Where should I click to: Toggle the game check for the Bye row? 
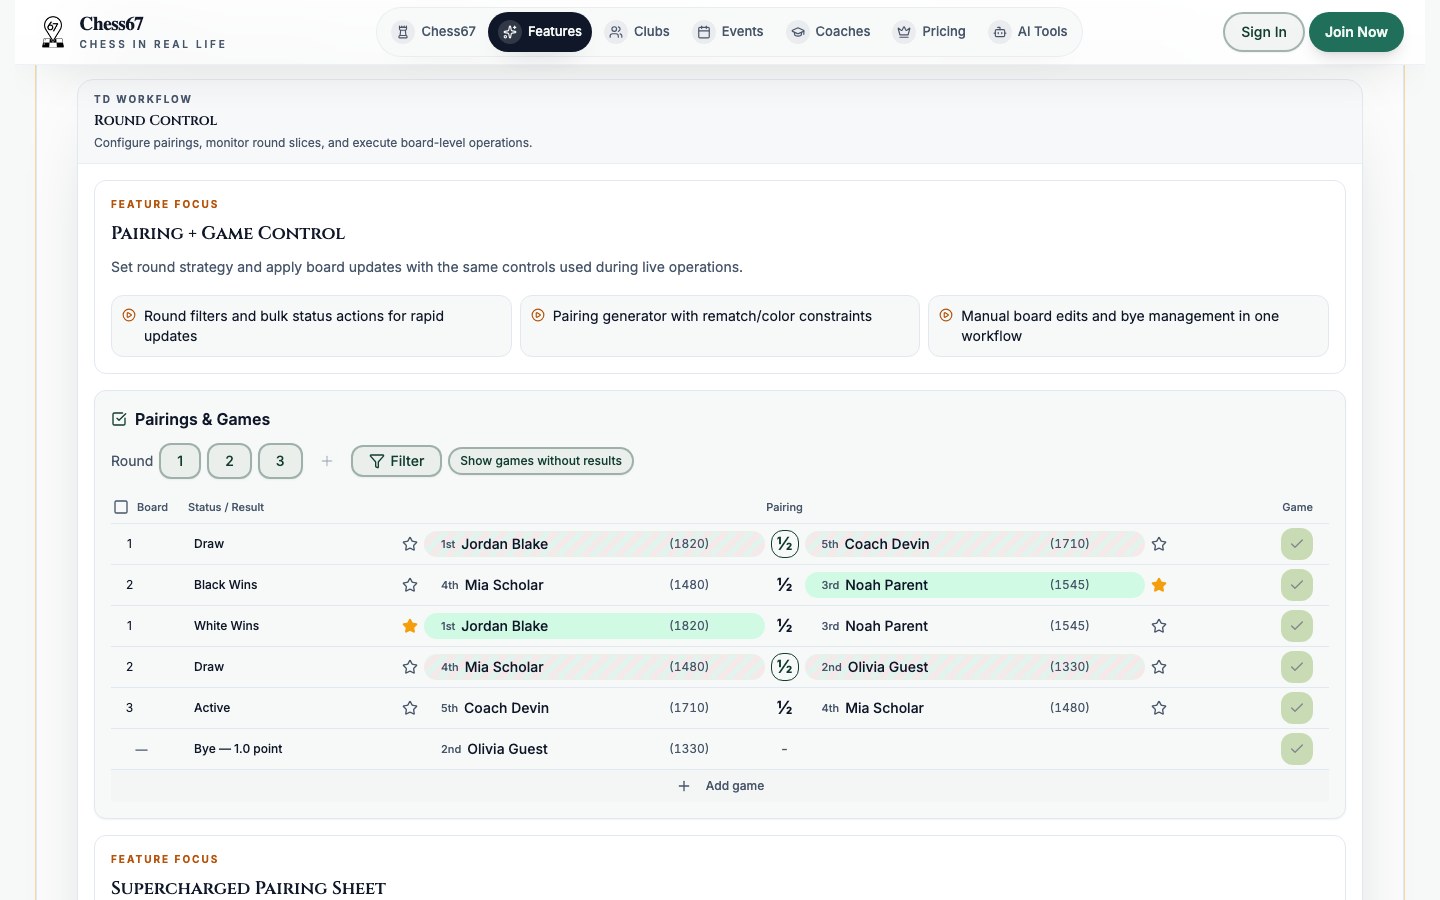click(1297, 749)
